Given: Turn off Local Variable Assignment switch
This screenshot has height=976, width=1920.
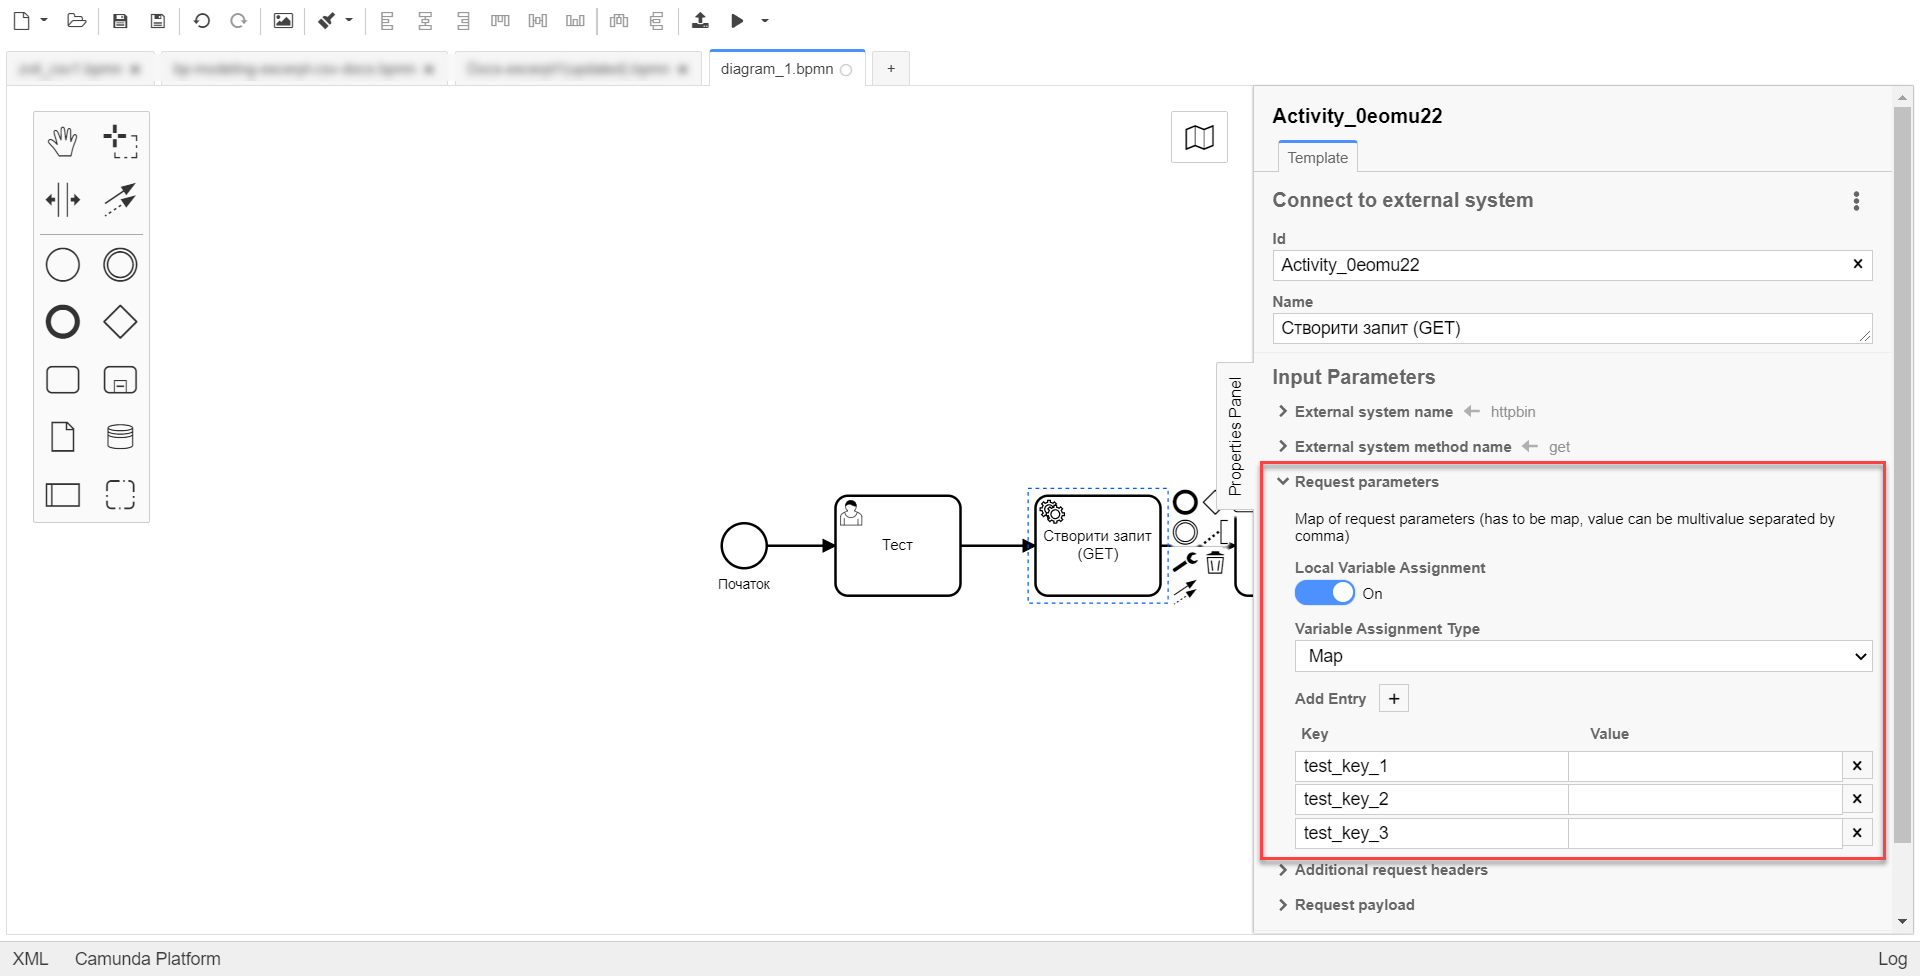Looking at the screenshot, I should coord(1325,593).
